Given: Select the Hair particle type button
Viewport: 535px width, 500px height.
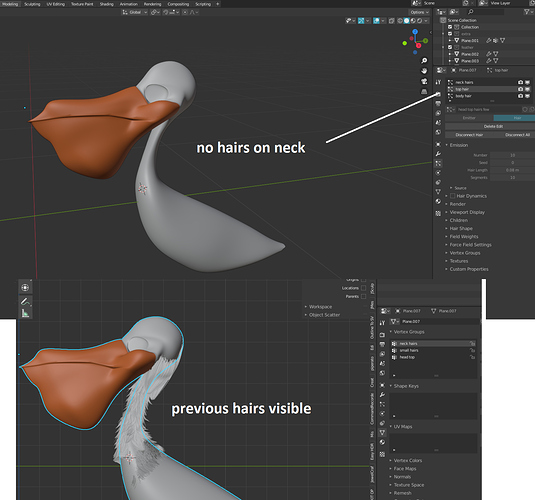Looking at the screenshot, I should 514,118.
